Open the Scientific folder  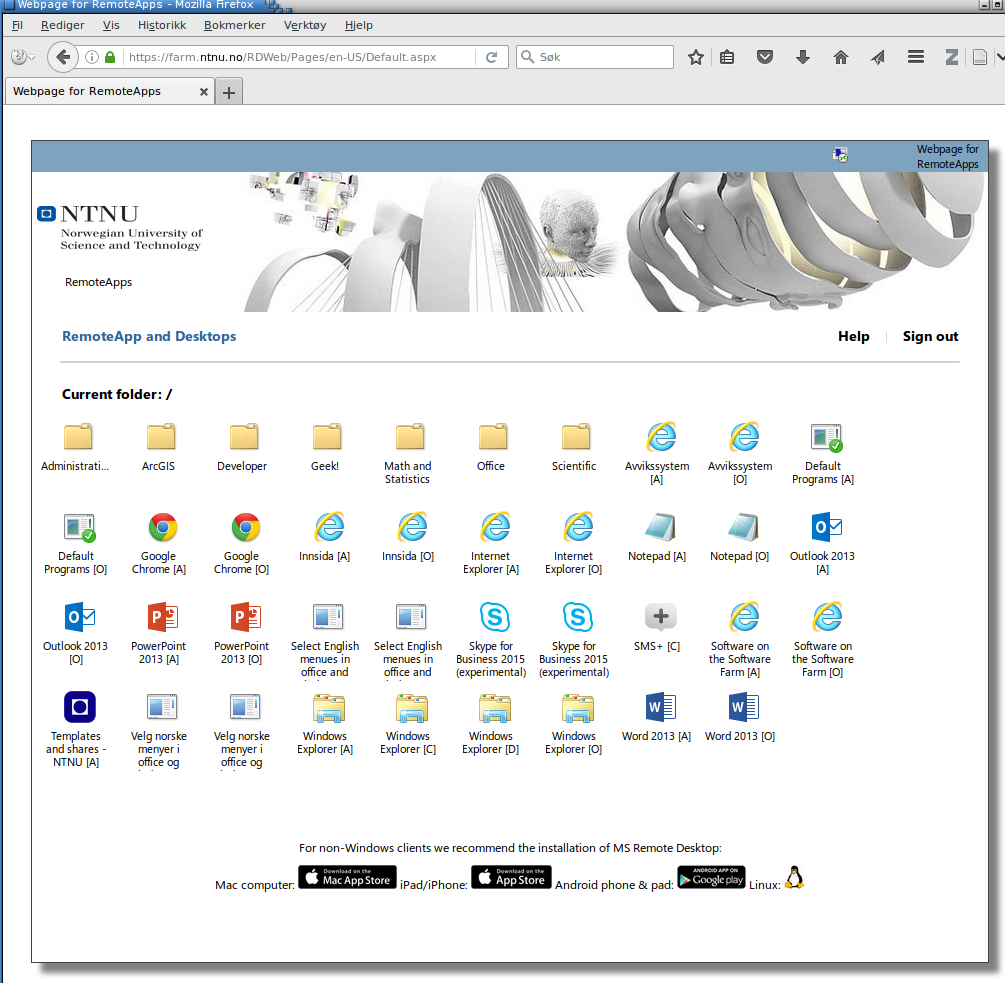click(x=576, y=437)
